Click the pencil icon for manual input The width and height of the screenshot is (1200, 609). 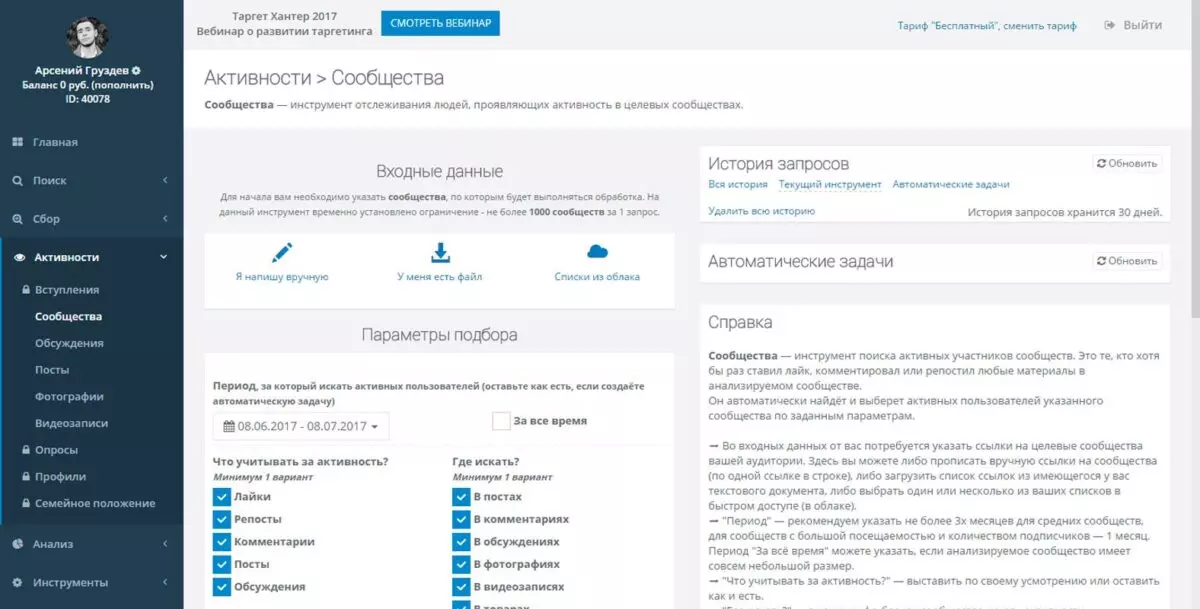(x=282, y=251)
